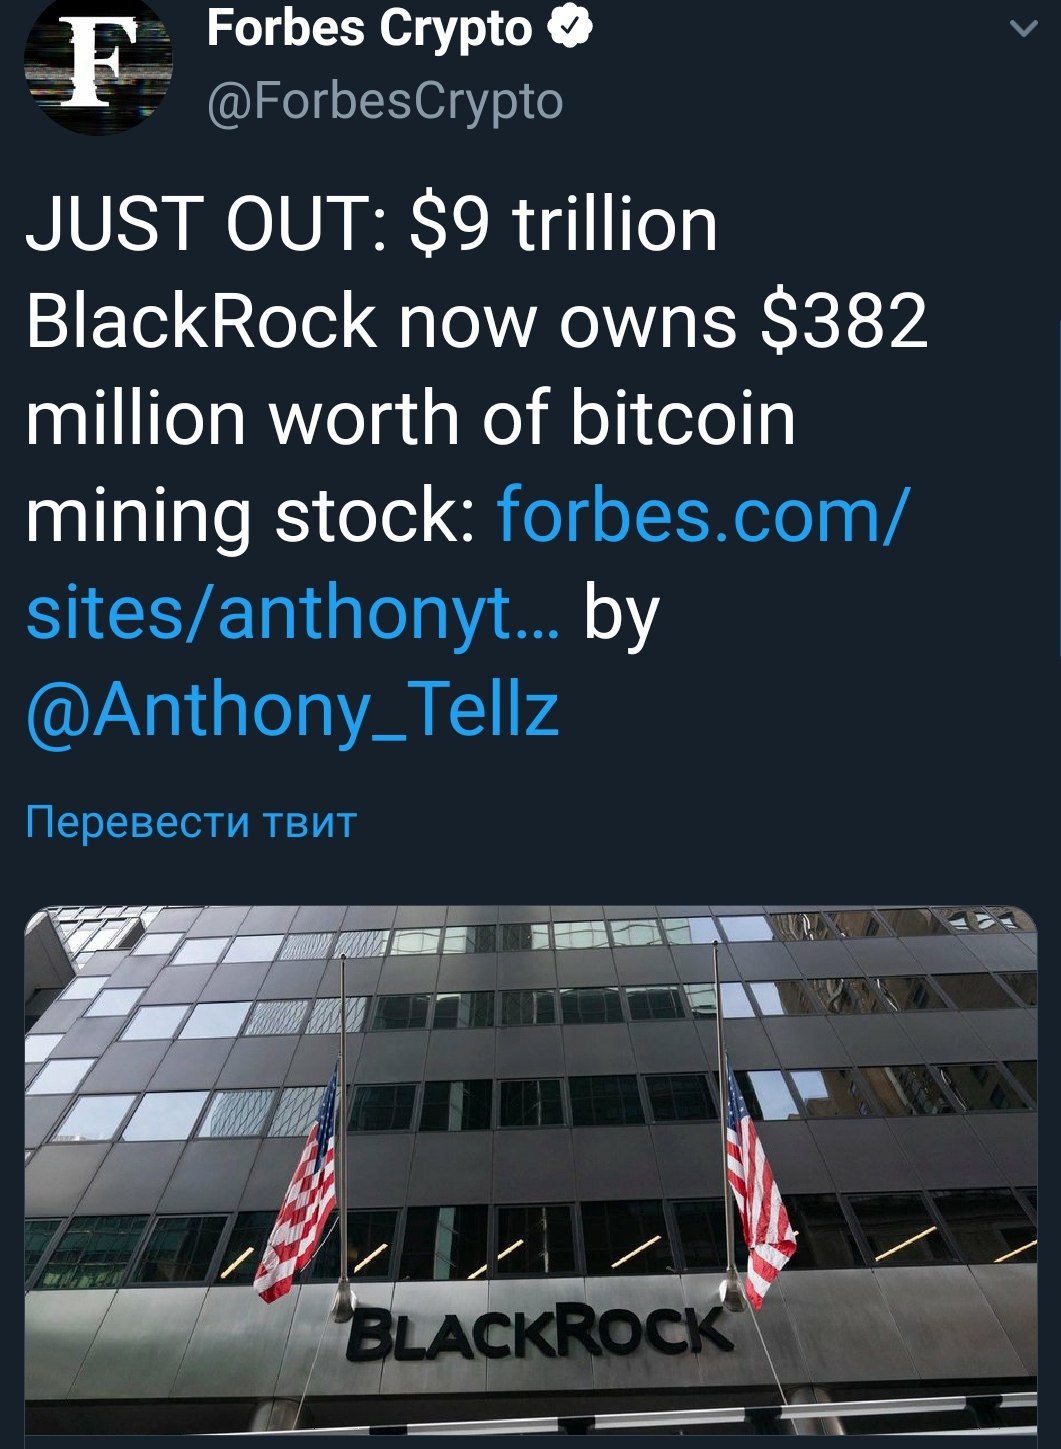Tap the left American flag in photo
1061x1449 pixels.
[297, 1190]
